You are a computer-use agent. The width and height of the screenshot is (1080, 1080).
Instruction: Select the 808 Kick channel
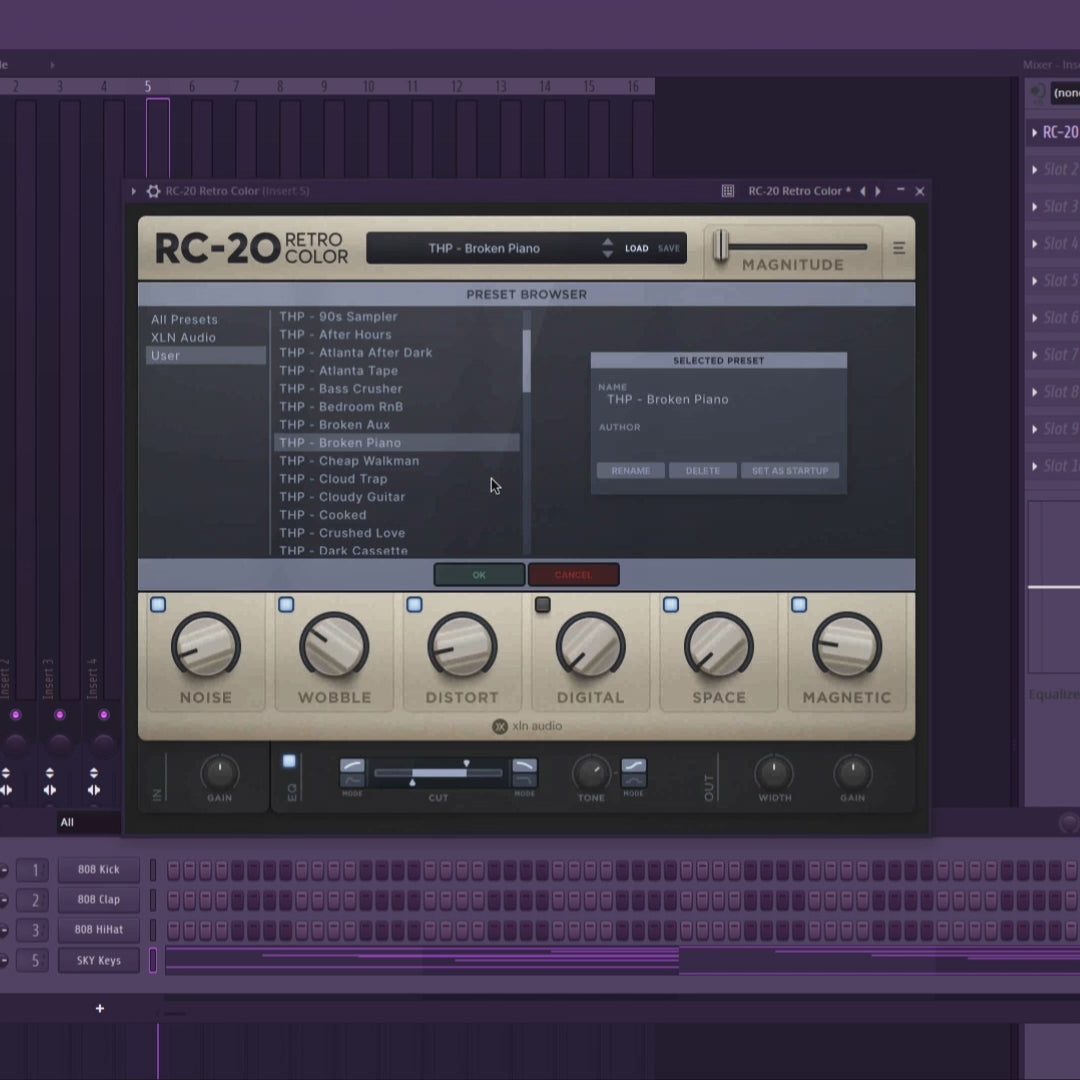(x=98, y=869)
